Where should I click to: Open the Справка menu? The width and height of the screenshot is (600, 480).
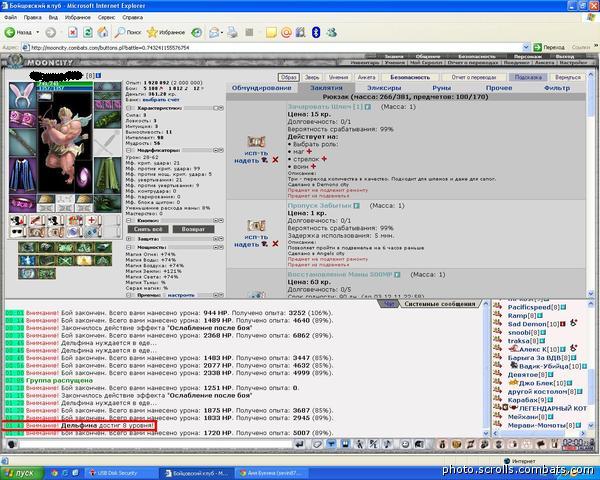click(132, 17)
